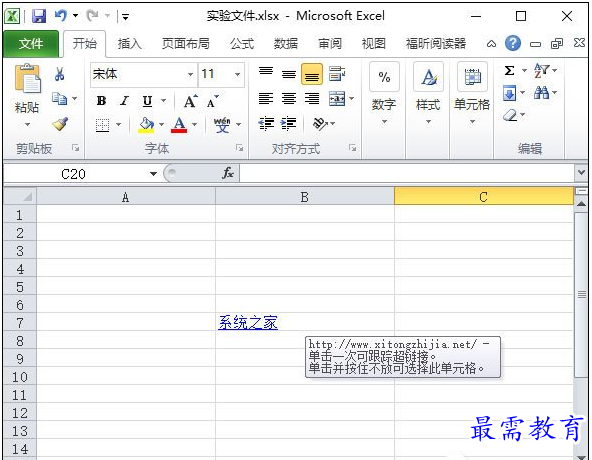The height and width of the screenshot is (460, 592).
Task: Click the Cut scissors icon
Action: [59, 74]
